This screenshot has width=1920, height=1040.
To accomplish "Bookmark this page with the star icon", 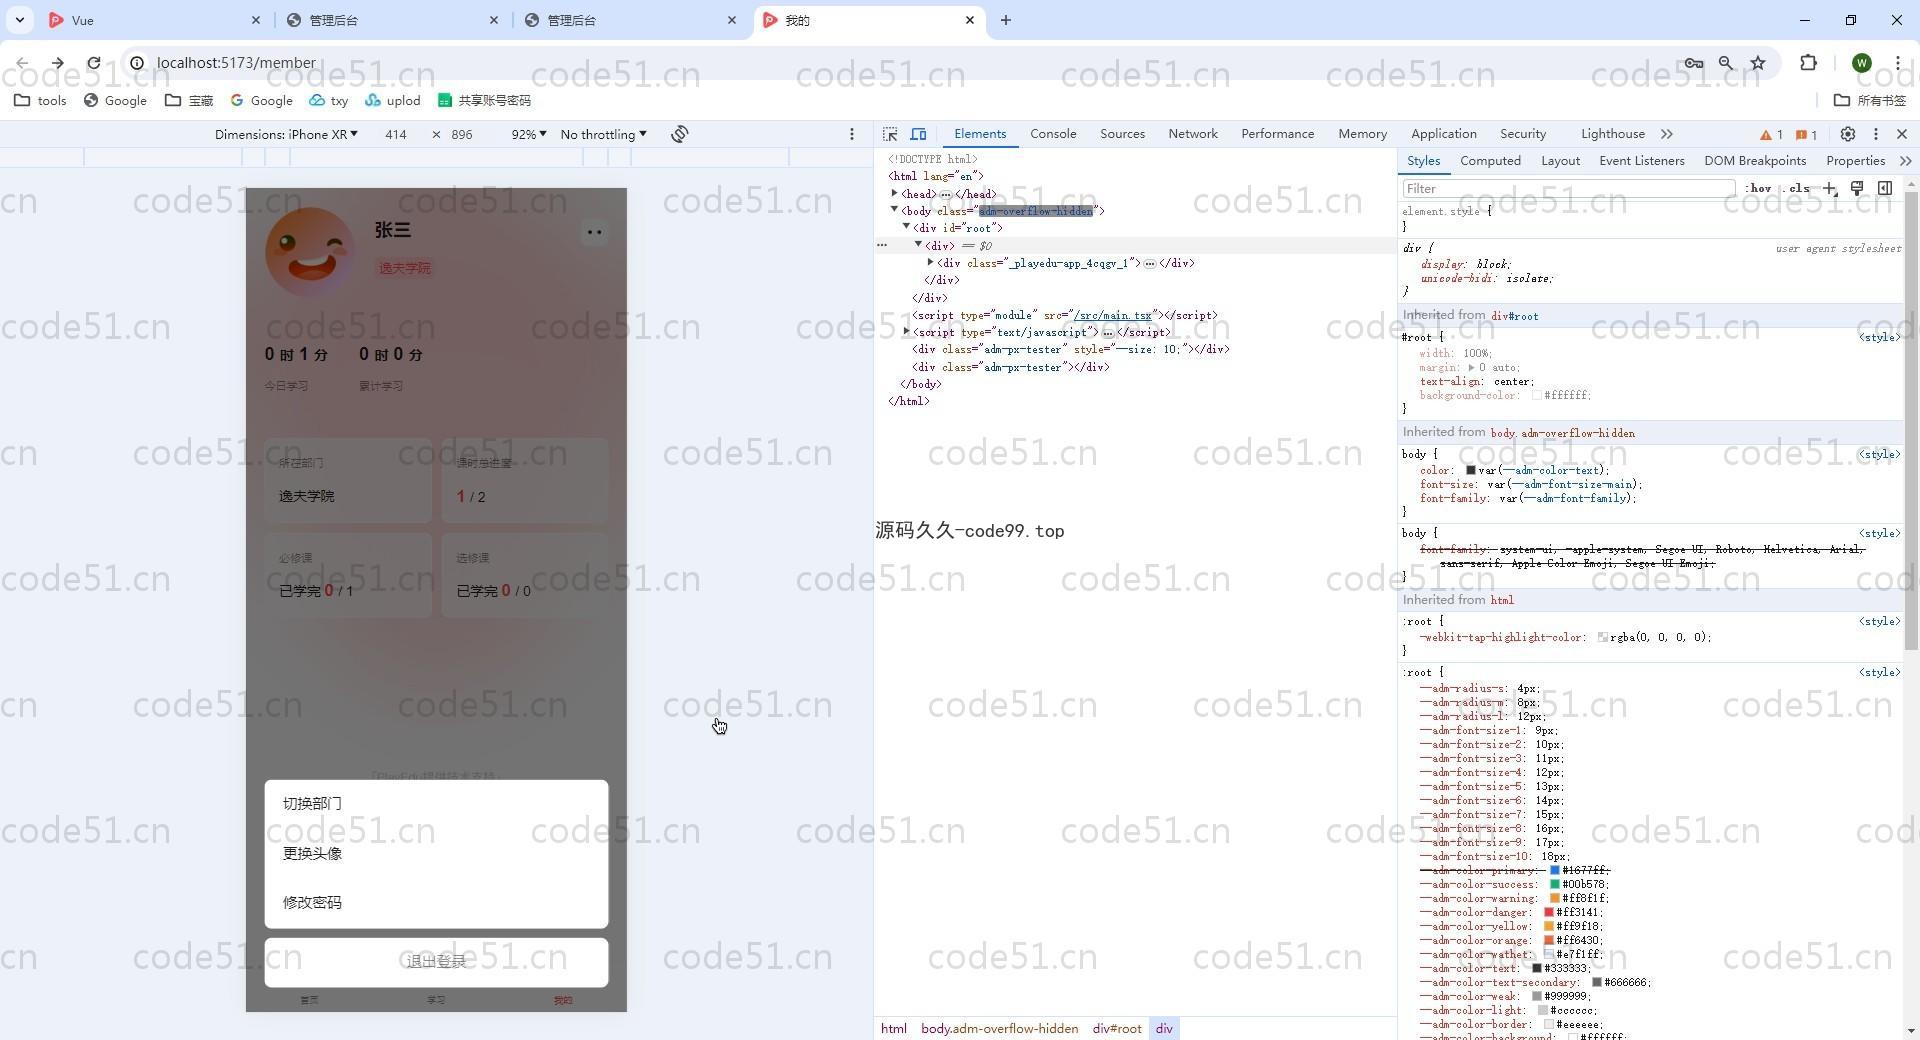I will click(1758, 63).
